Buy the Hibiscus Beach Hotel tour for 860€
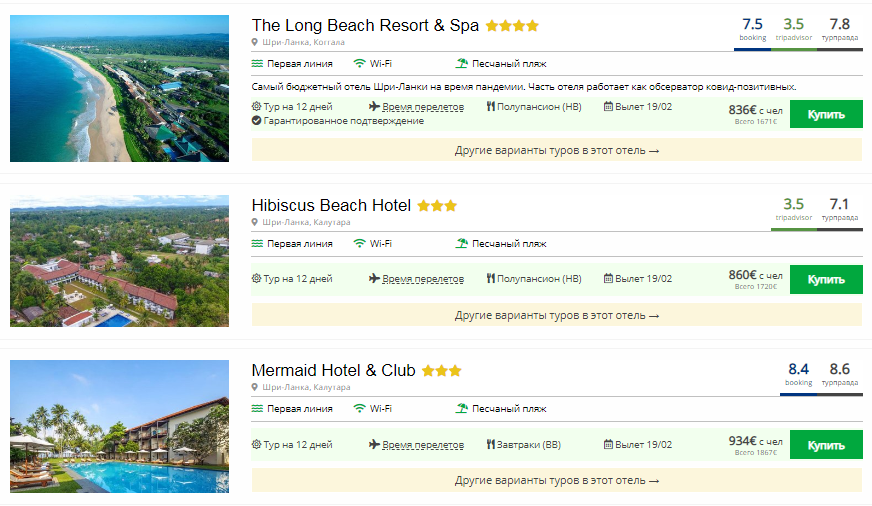Viewport: 872px width, 506px height. [825, 280]
